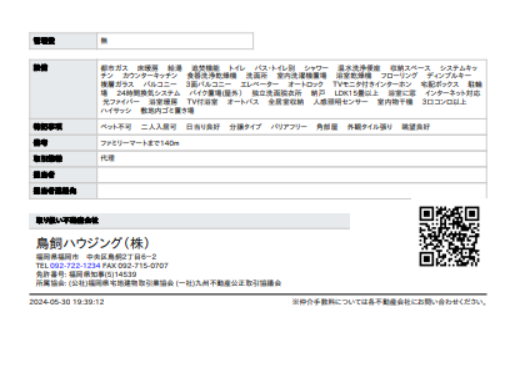Click the equipment item オートバス

click(243, 102)
